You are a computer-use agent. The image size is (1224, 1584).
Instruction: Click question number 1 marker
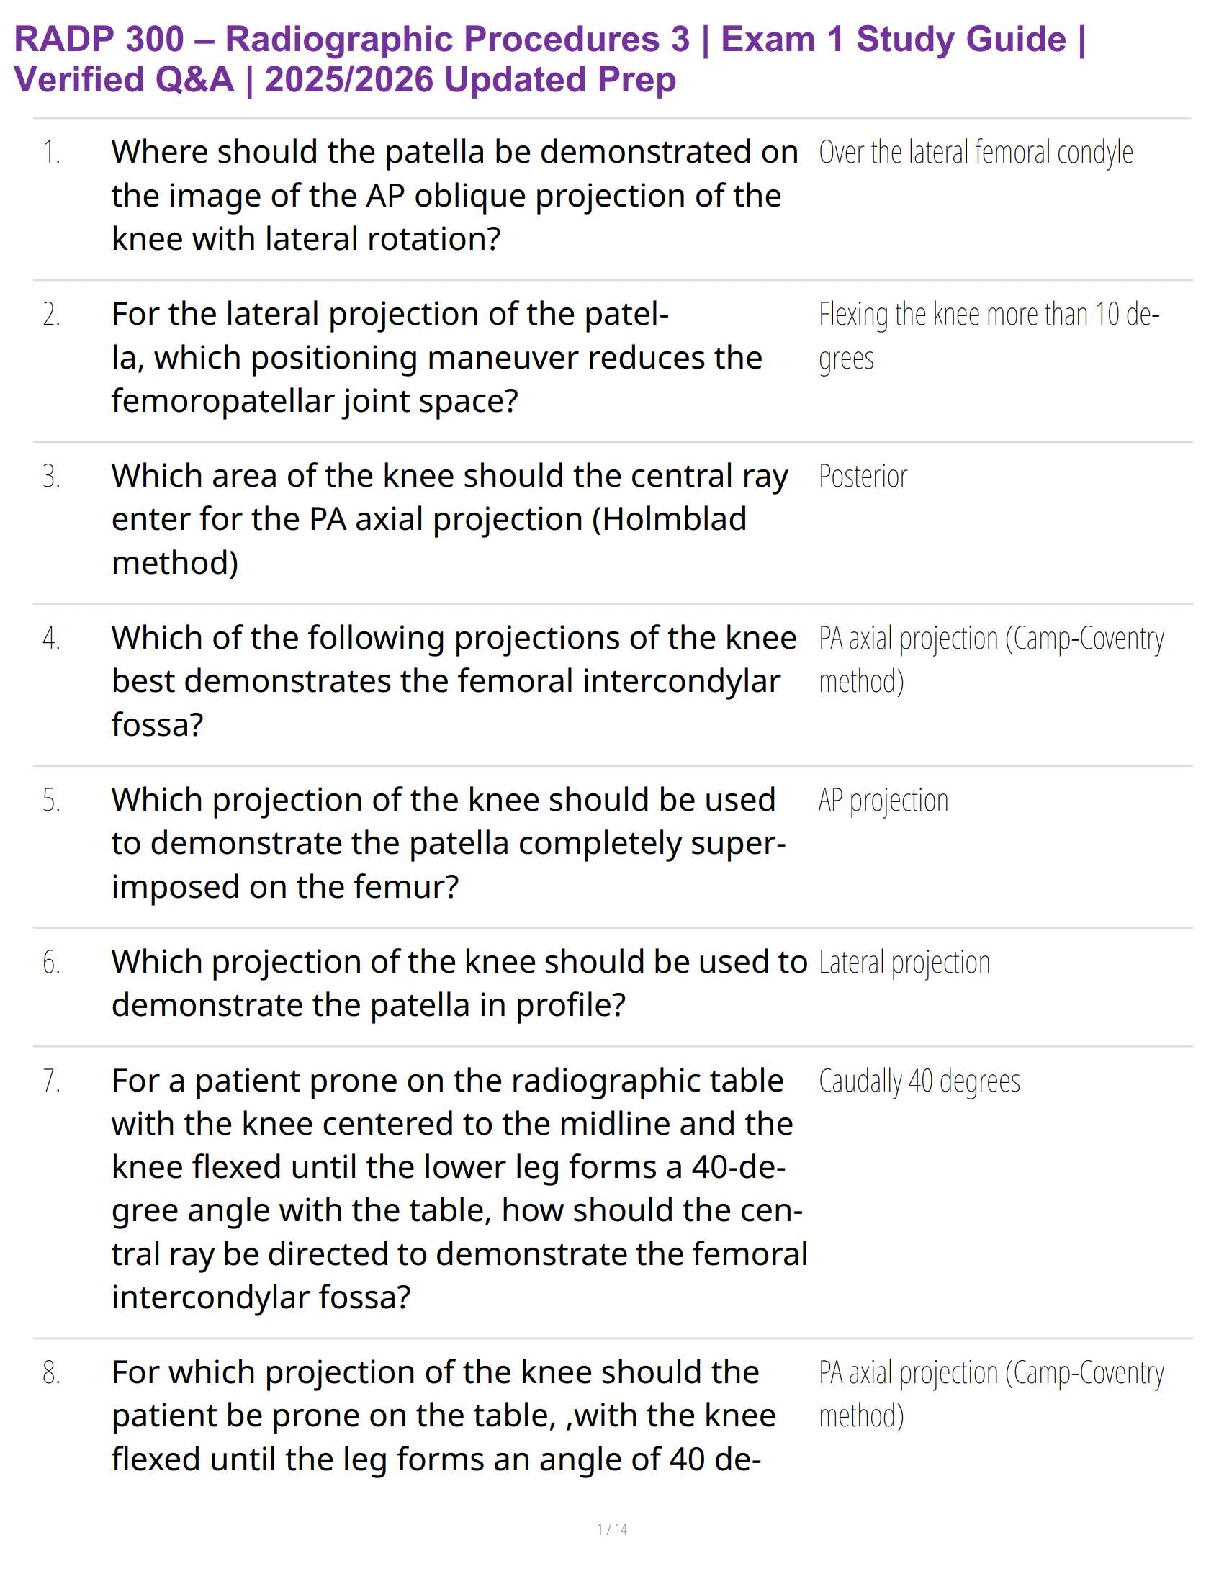pos(51,153)
